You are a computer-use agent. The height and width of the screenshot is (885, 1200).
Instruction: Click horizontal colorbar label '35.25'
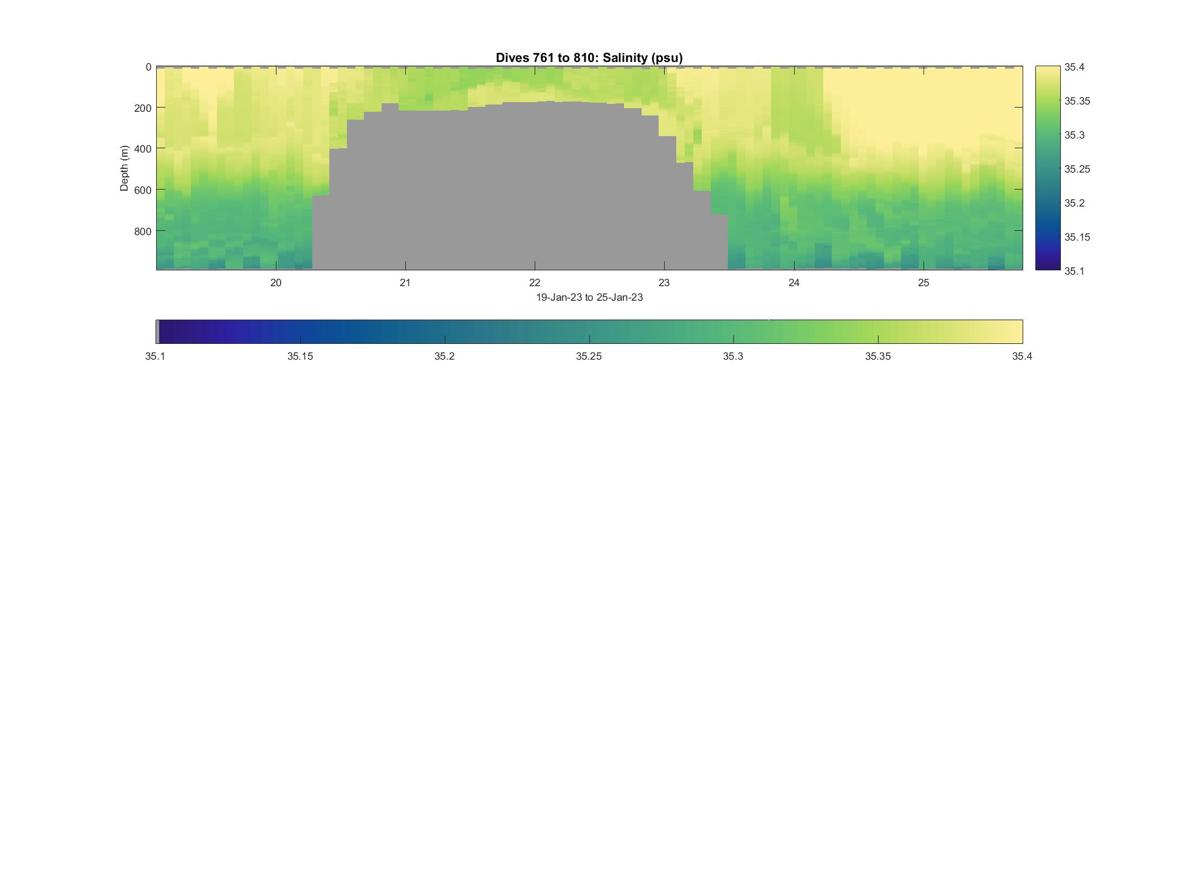tap(589, 356)
